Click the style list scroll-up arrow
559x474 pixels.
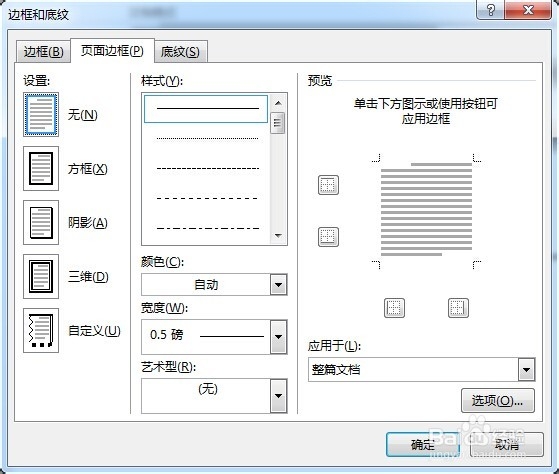click(x=278, y=103)
